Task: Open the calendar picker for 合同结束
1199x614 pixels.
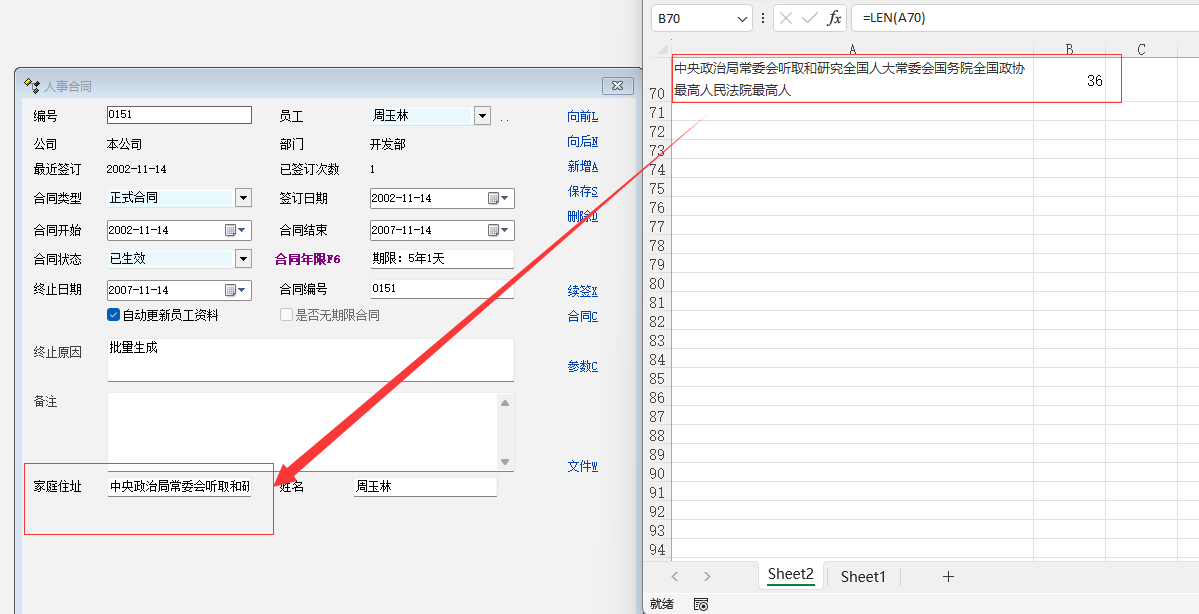Action: pos(498,231)
